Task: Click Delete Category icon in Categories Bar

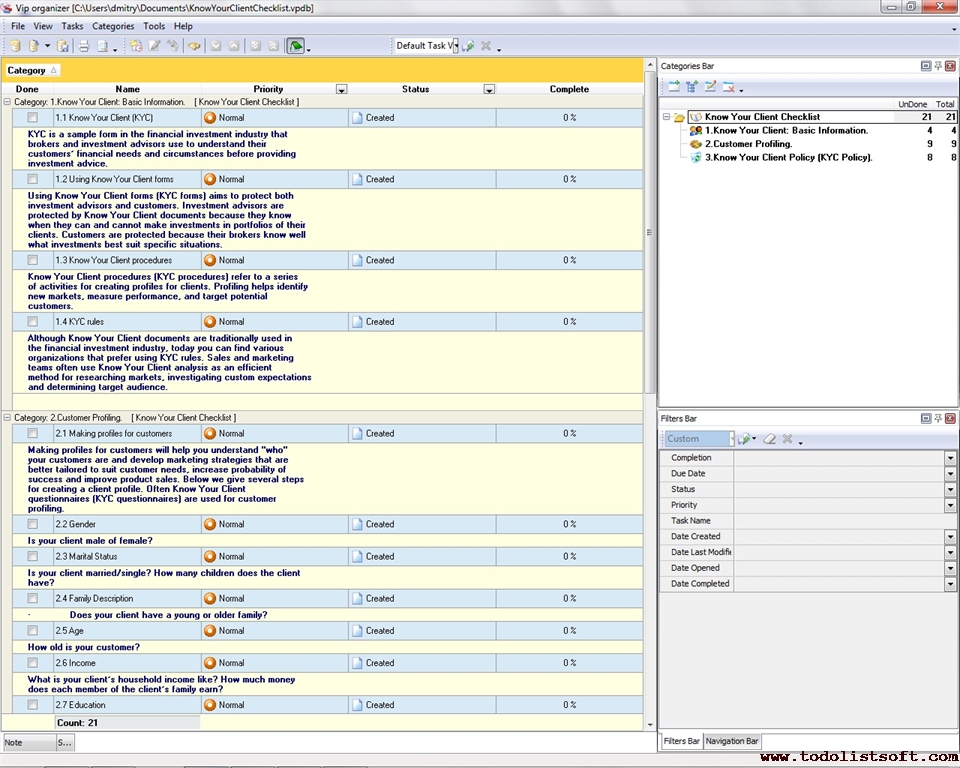Action: point(729,87)
